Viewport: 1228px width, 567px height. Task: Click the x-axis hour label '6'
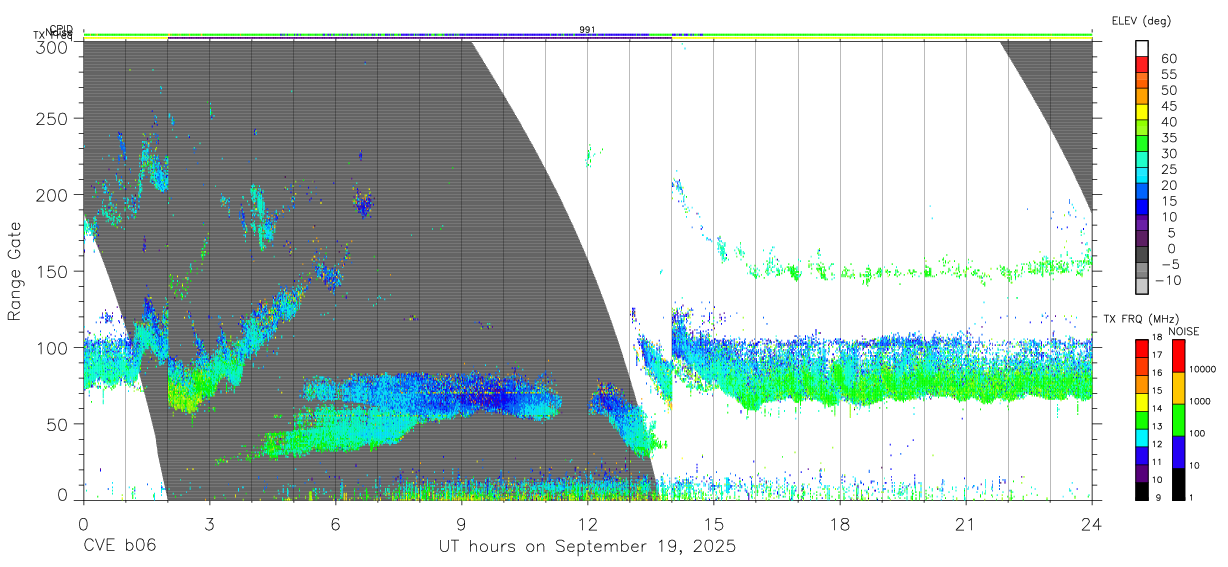click(335, 524)
